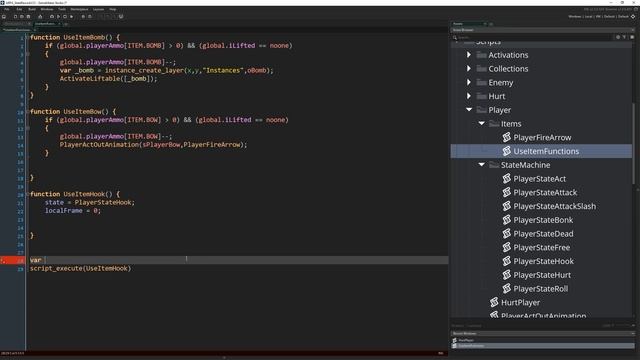640x360 pixels.
Task: Click the New Project toolbar icon
Action: click(15, 17)
